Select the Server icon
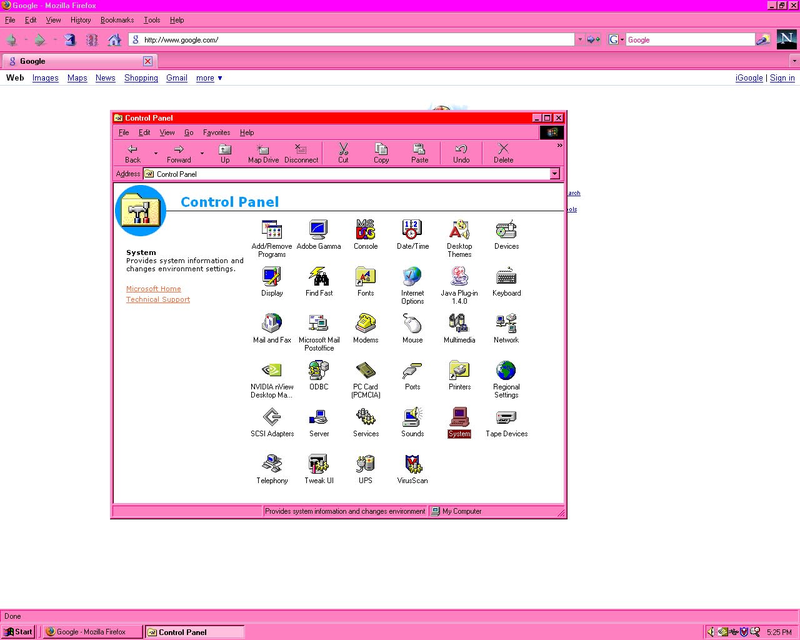 (x=318, y=423)
